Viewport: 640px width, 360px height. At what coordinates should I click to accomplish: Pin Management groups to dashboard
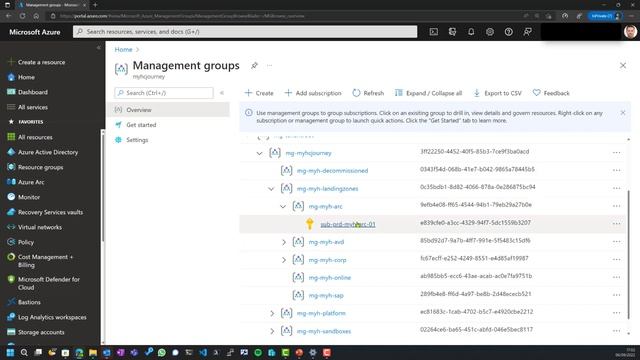[254, 65]
